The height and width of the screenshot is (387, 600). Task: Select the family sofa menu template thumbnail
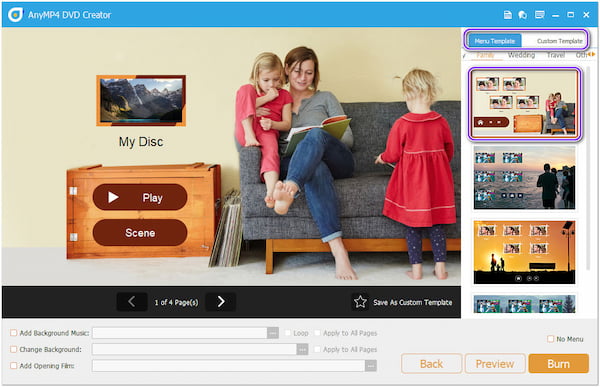point(524,103)
